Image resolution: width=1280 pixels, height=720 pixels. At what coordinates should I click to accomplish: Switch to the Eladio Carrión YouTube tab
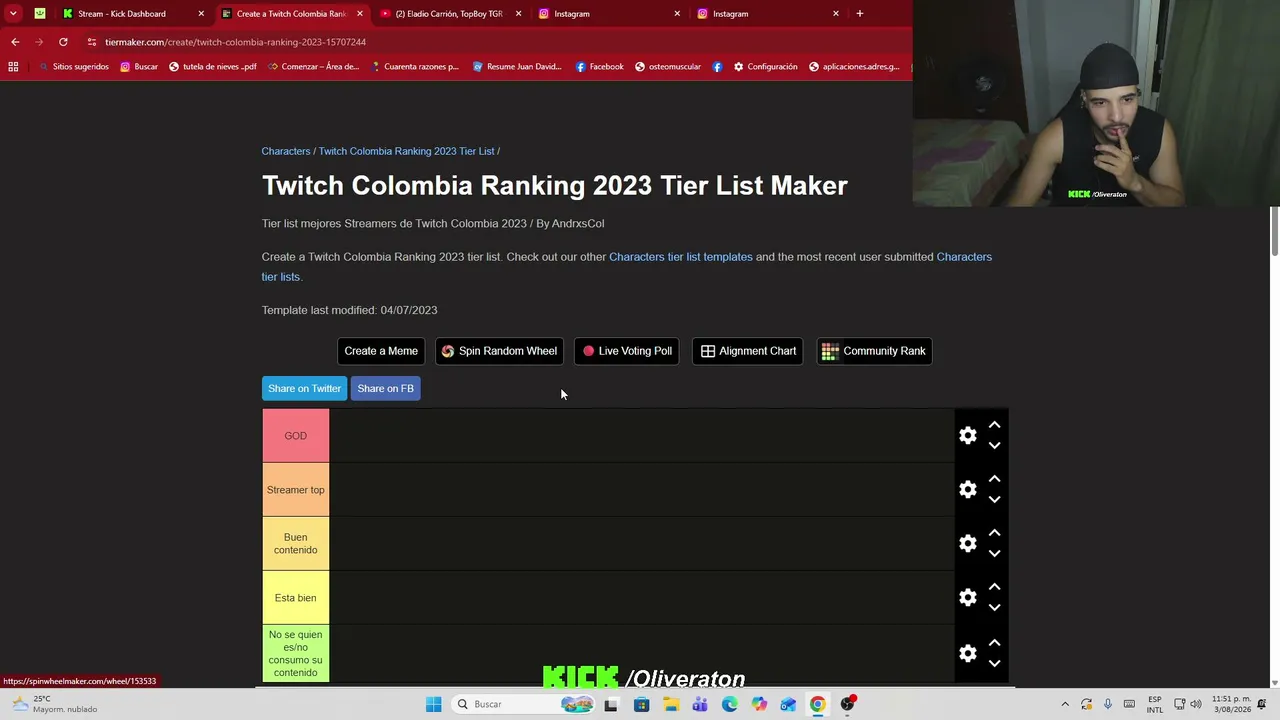pos(450,14)
